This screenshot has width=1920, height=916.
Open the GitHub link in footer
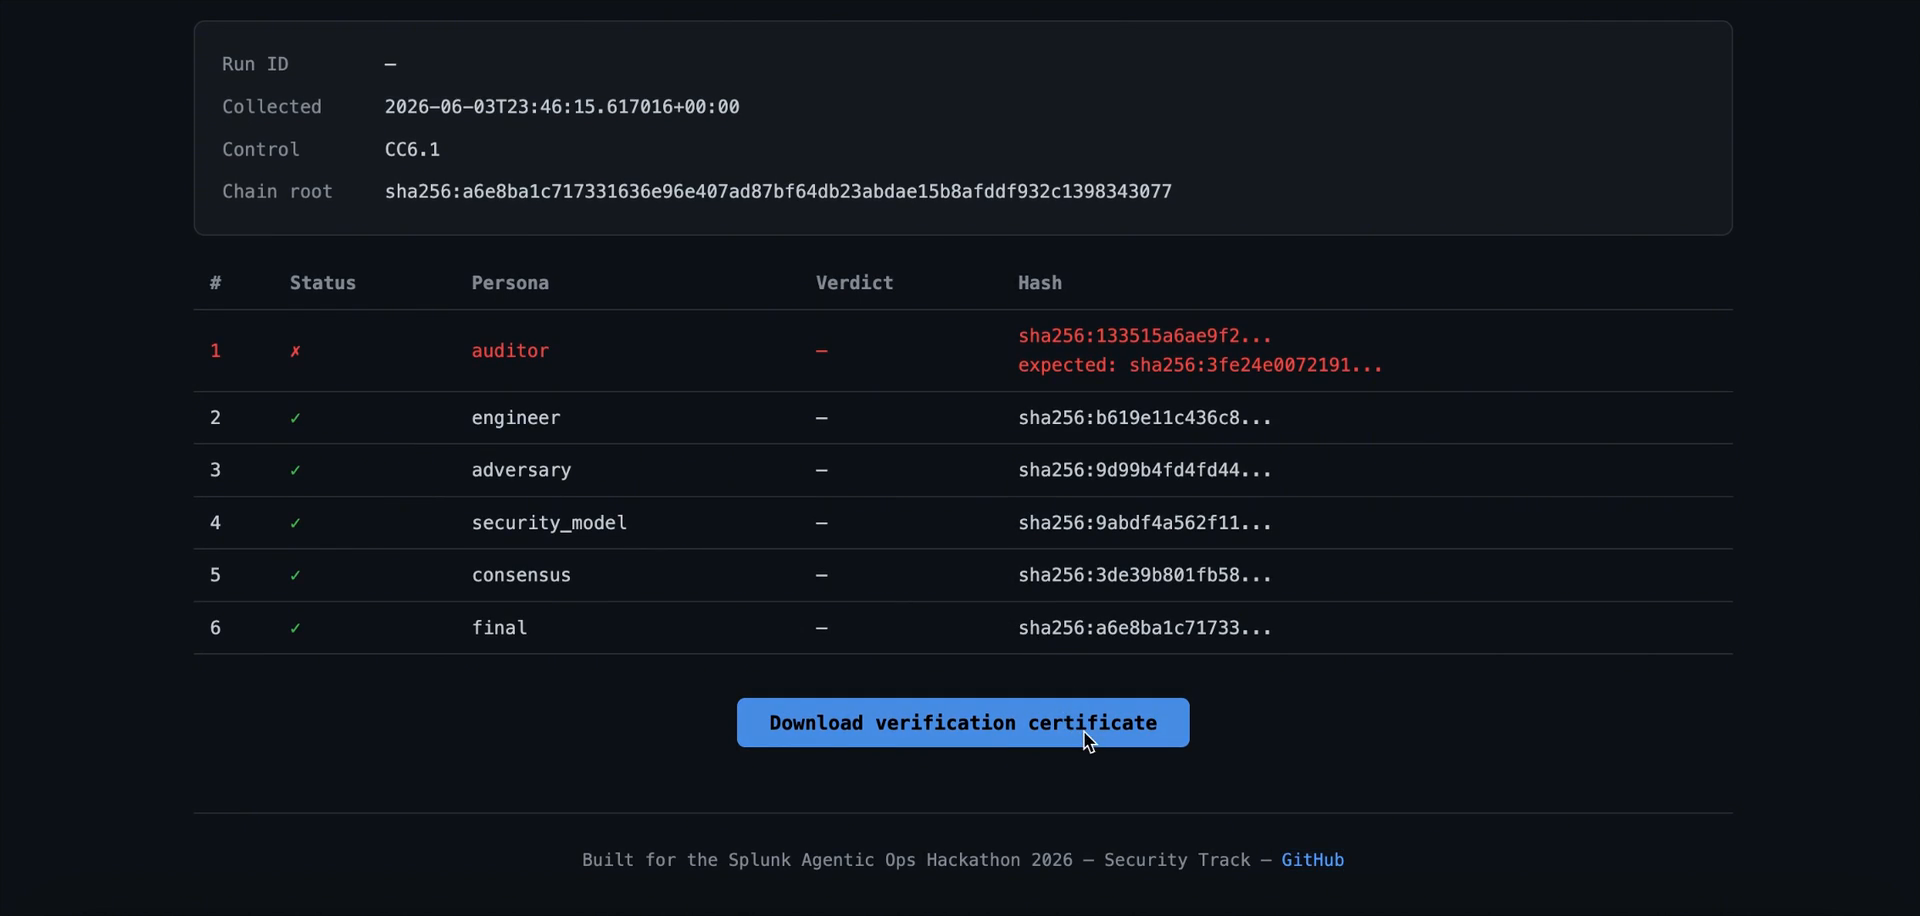(1312, 860)
